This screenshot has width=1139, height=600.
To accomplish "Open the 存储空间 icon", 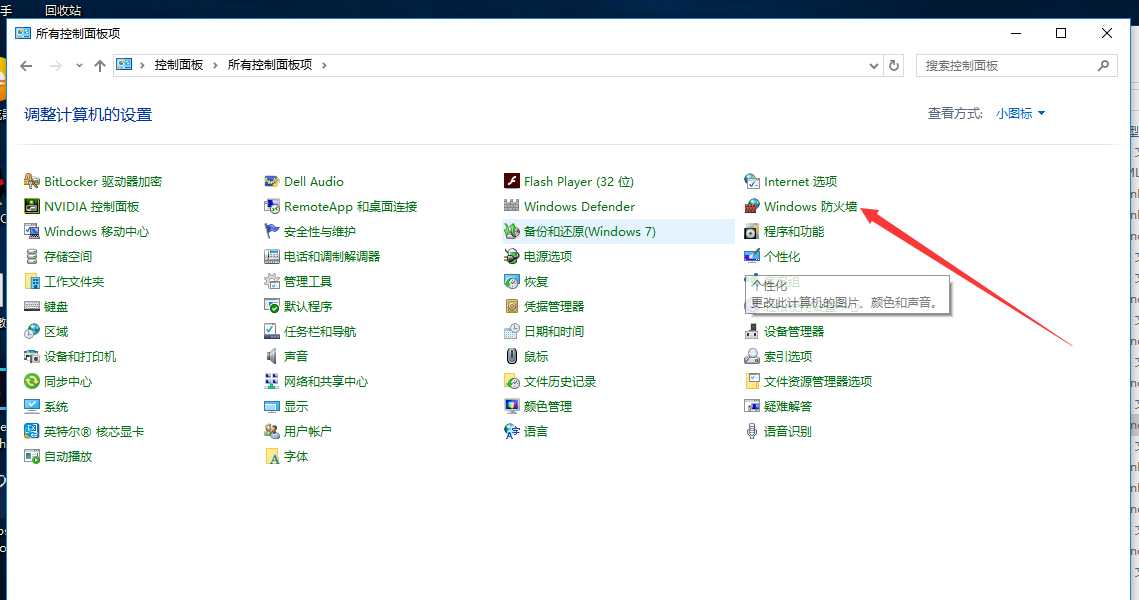I will click(31, 256).
